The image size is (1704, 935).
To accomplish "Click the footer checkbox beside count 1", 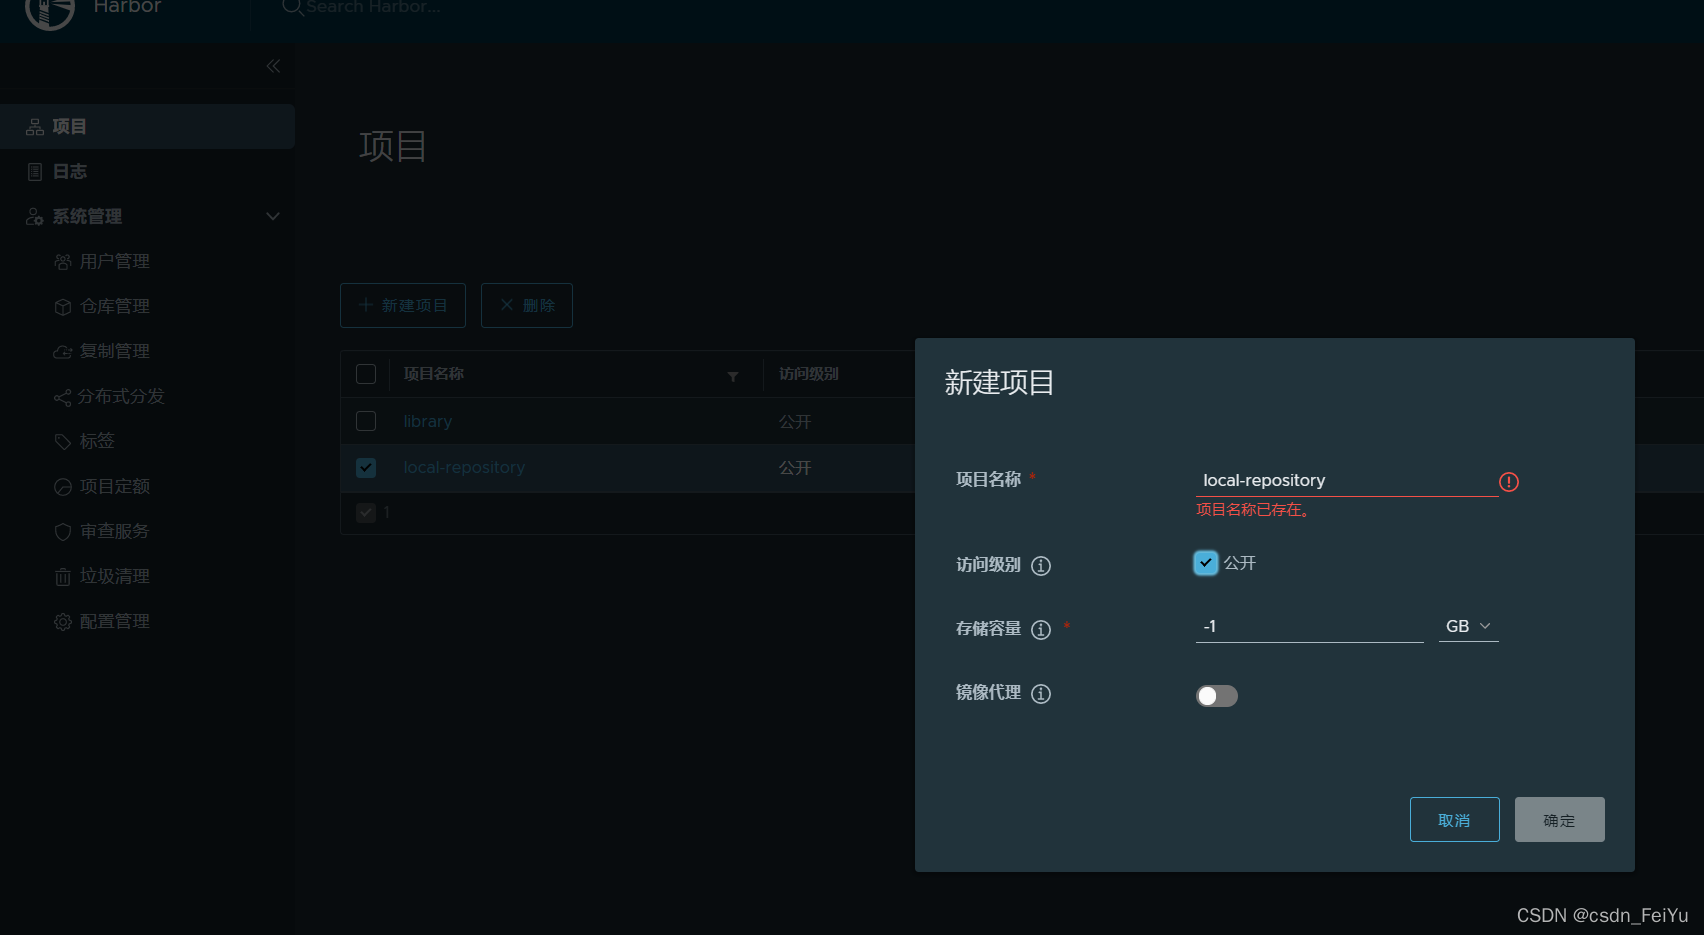I will click(x=366, y=512).
